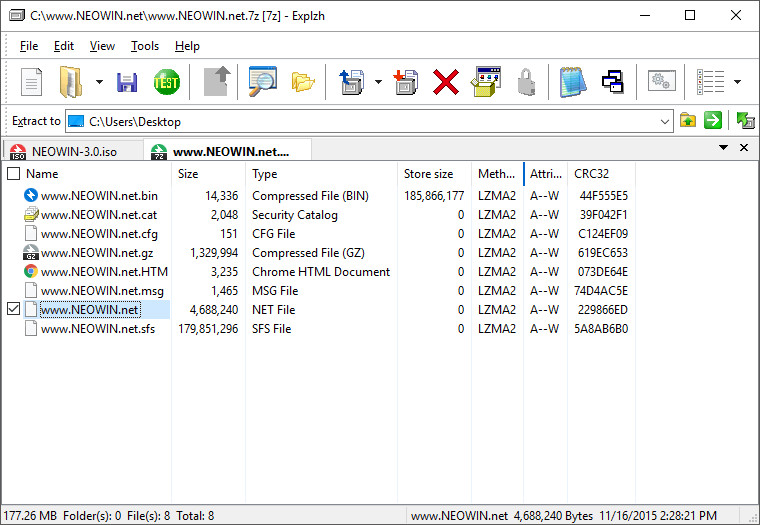Click the magnifying glass search icon
The image size is (760, 525).
click(x=262, y=82)
